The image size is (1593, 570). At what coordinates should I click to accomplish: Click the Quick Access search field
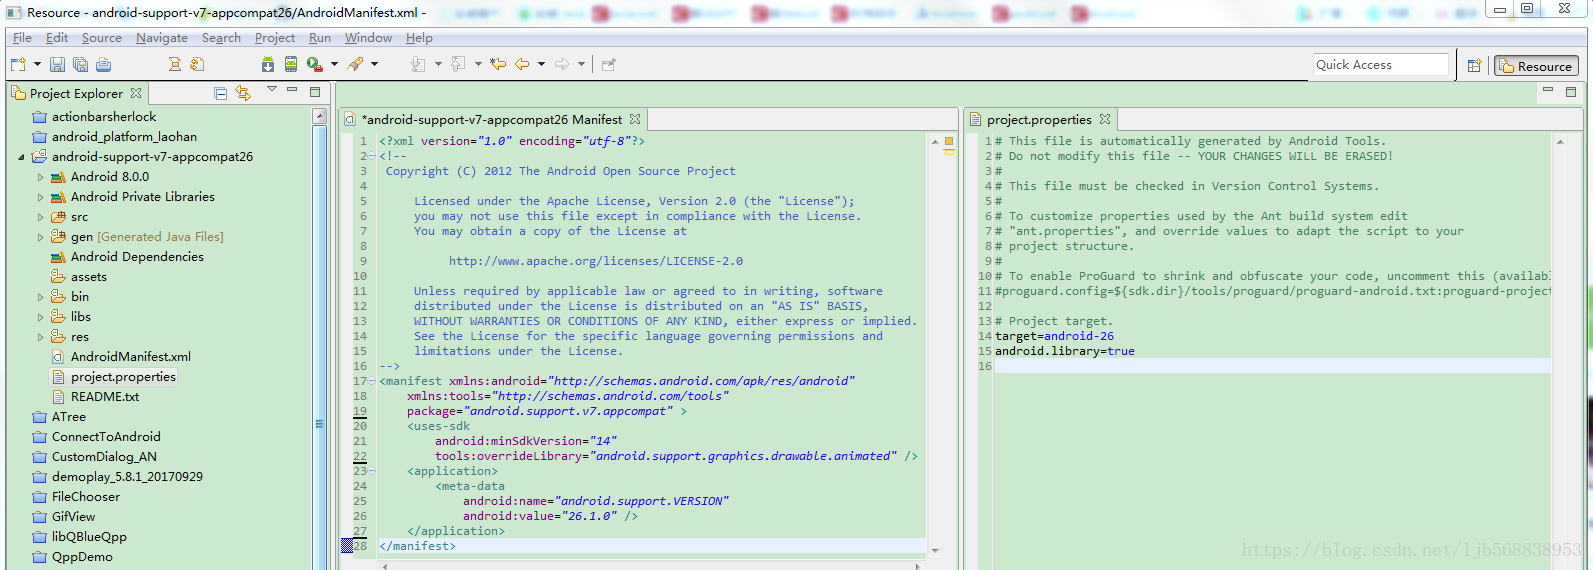[x=1381, y=65]
